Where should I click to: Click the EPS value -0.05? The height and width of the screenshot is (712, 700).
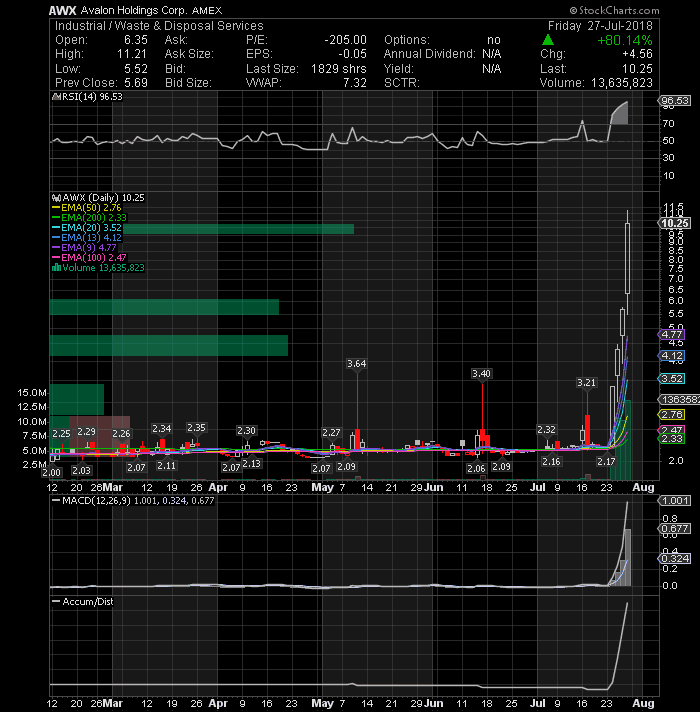(x=352, y=54)
